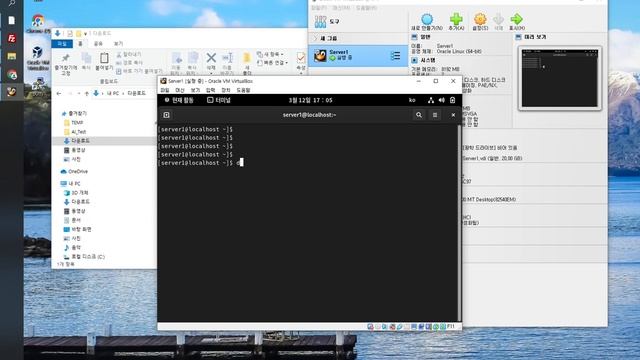Click the VM preview thumbnail in '미리 보기'
640x360 pixels.
pyautogui.click(x=560, y=78)
